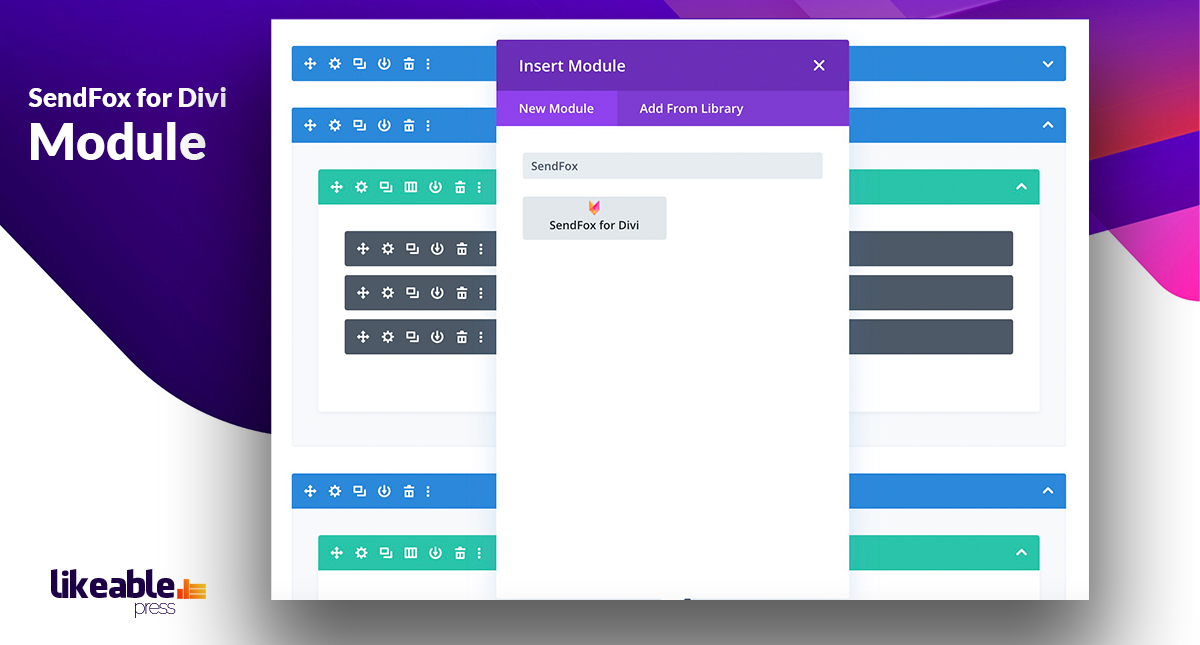The height and width of the screenshot is (645, 1200).
Task: Click move handle on bottom blue section bar
Action: click(x=310, y=491)
